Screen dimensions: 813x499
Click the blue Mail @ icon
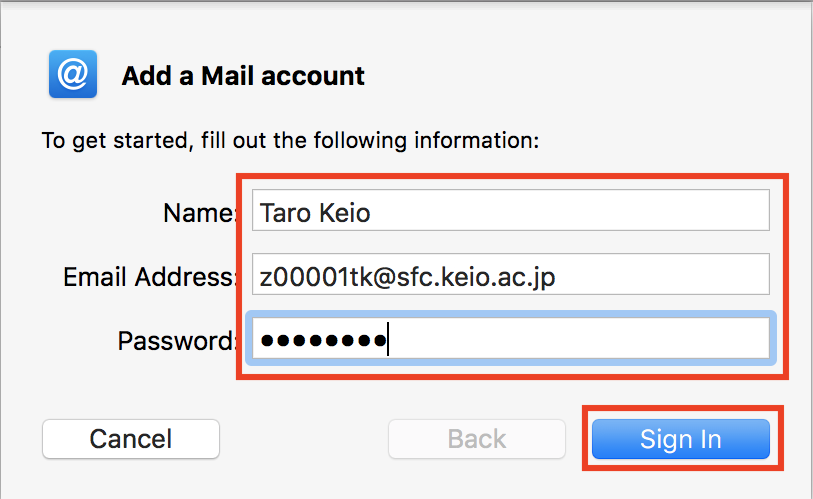72,75
